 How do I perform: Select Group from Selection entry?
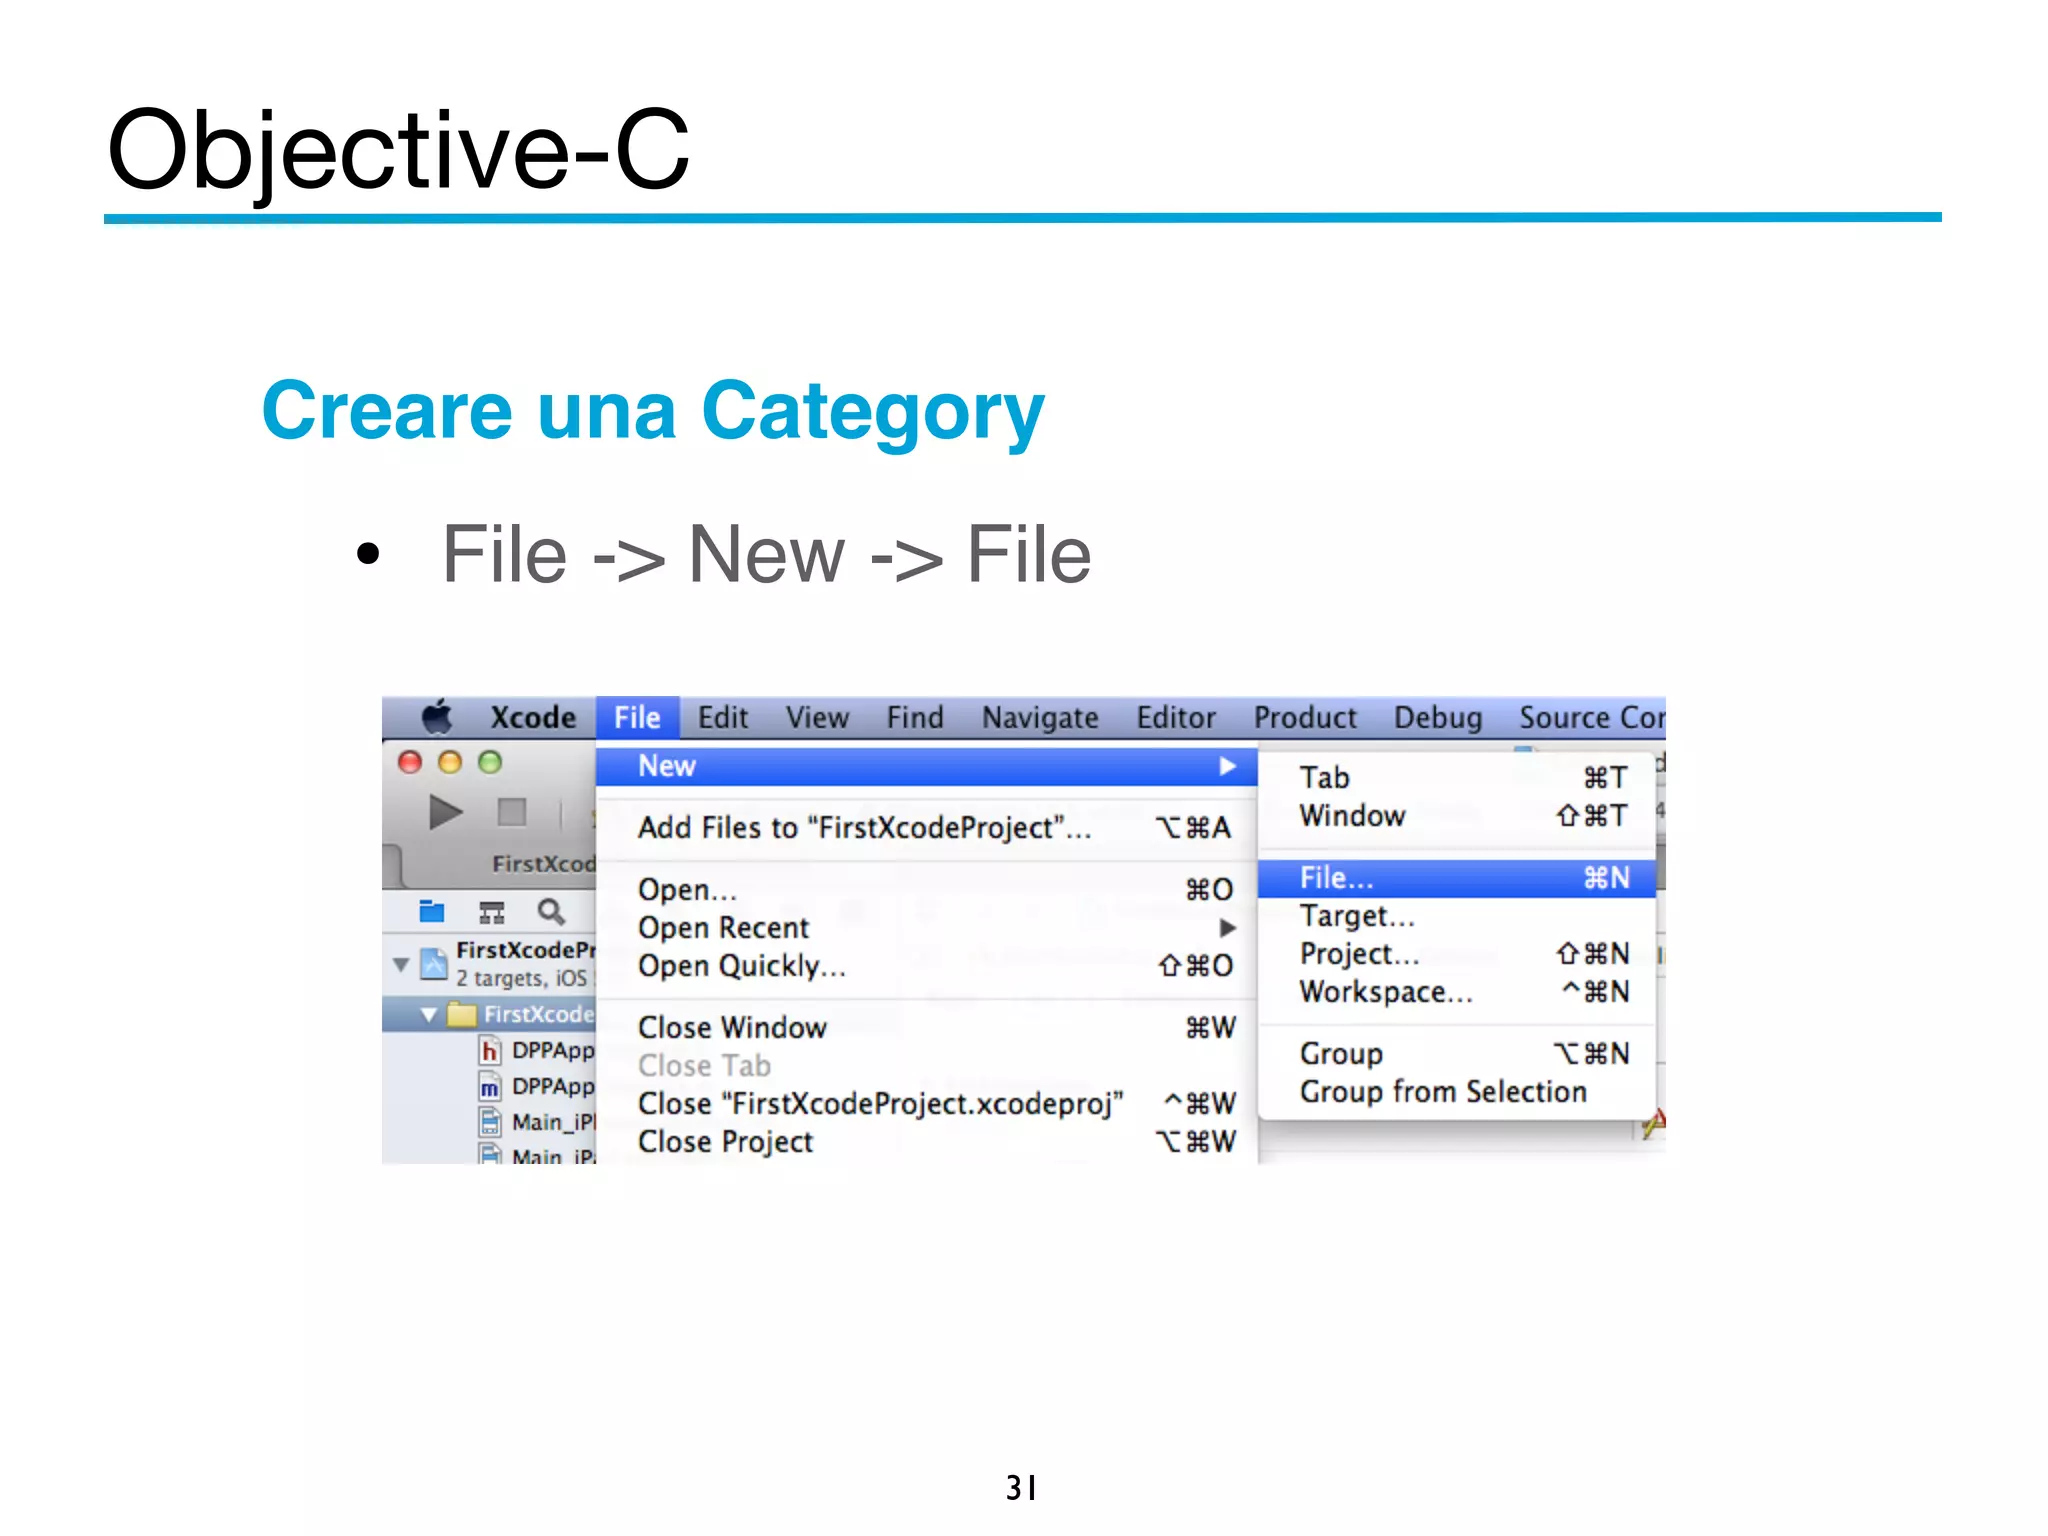click(x=1457, y=1092)
